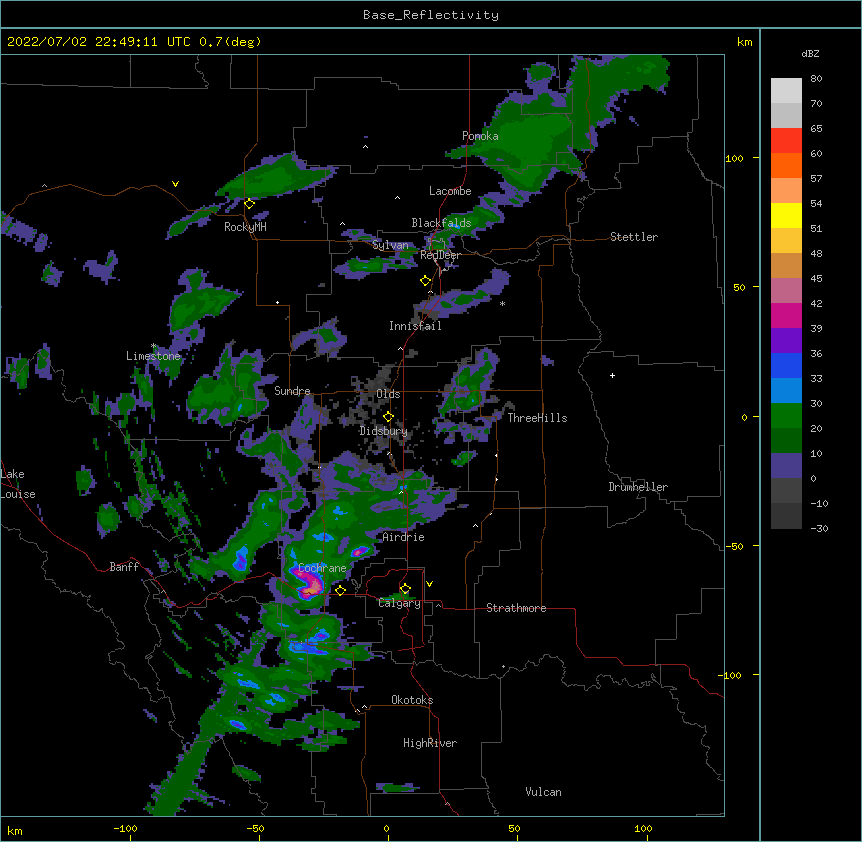Click the timestamp 2022/07/02 22:49:11 UTC
The image size is (862, 842).
coord(98,42)
